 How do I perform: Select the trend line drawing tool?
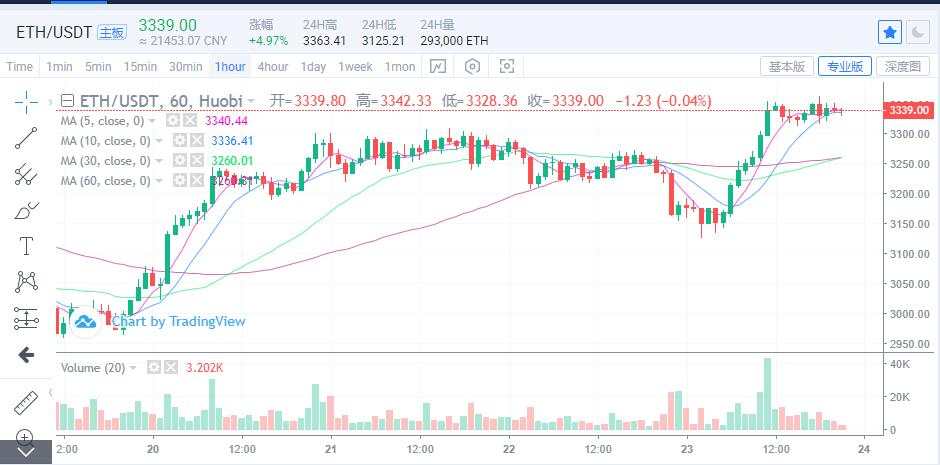[26, 138]
